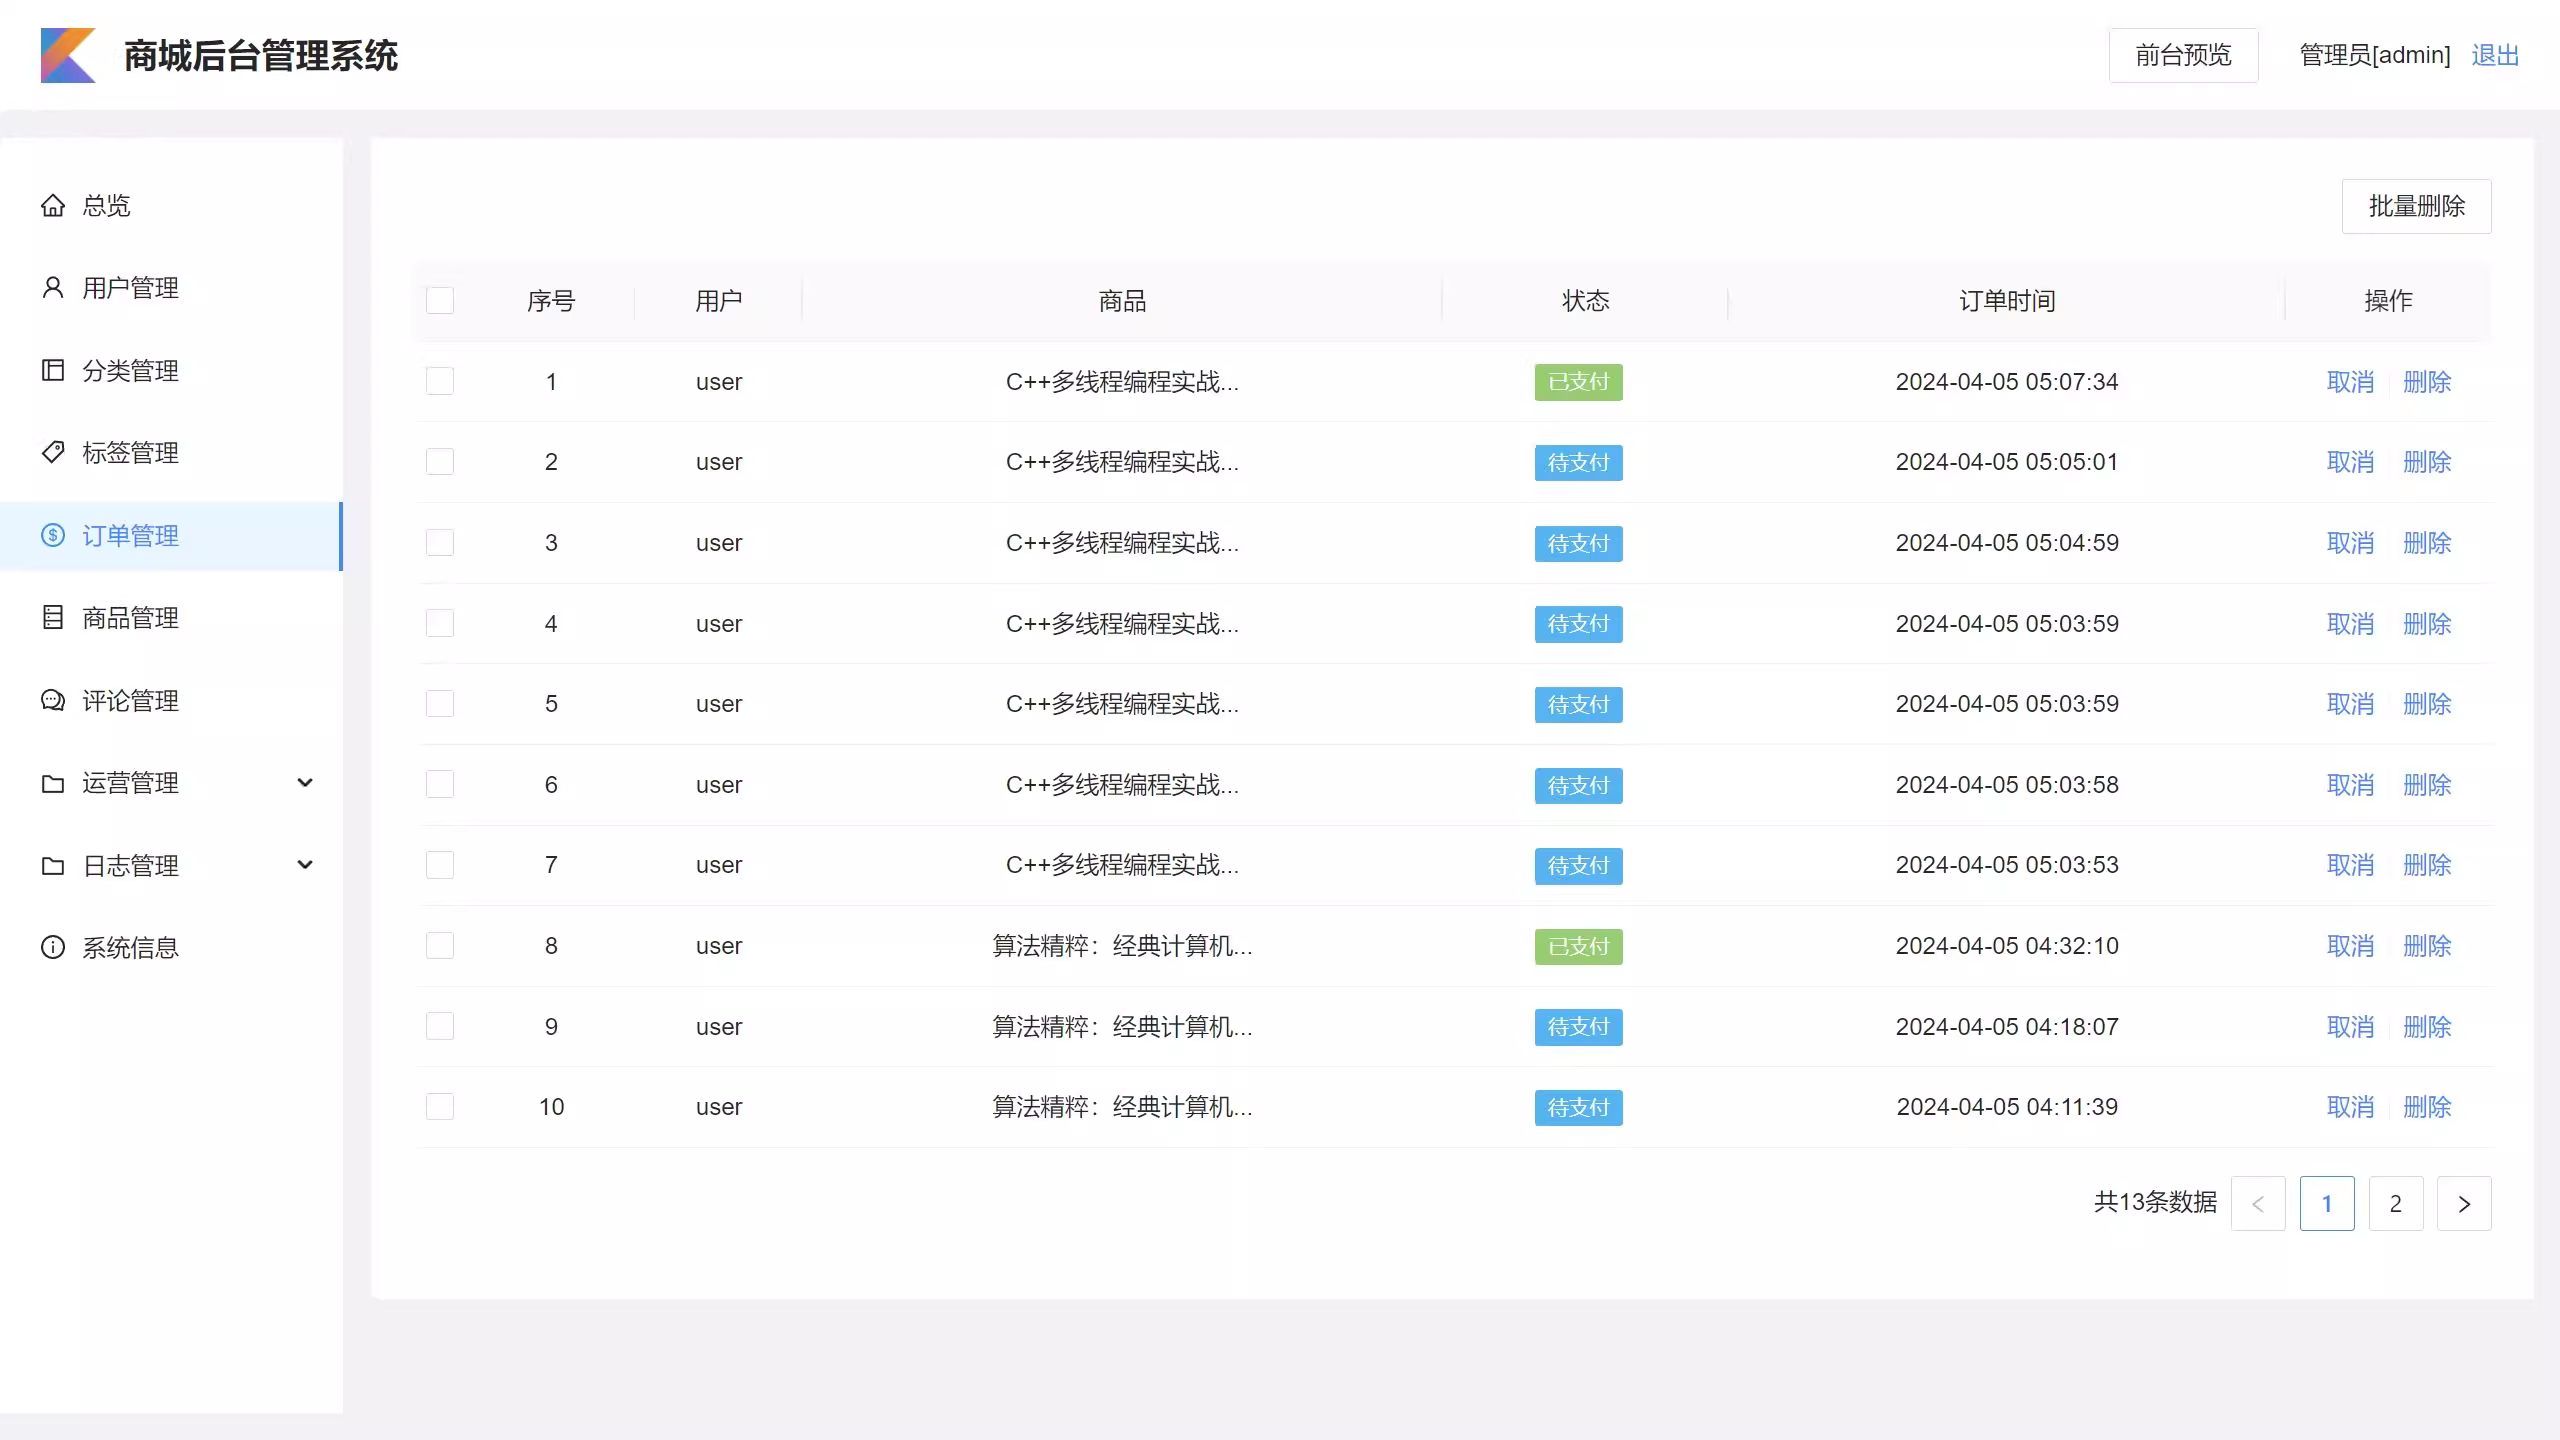The width and height of the screenshot is (2560, 1440).
Task: Click the 商城后台管理系统 title
Action: [260, 55]
